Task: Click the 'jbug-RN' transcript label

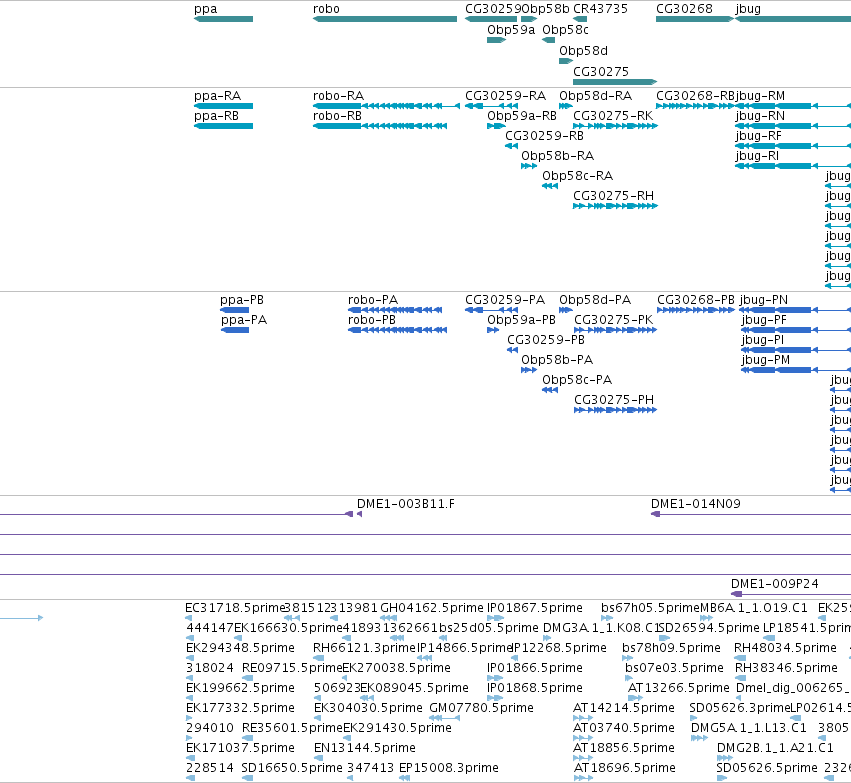Action: (x=760, y=116)
